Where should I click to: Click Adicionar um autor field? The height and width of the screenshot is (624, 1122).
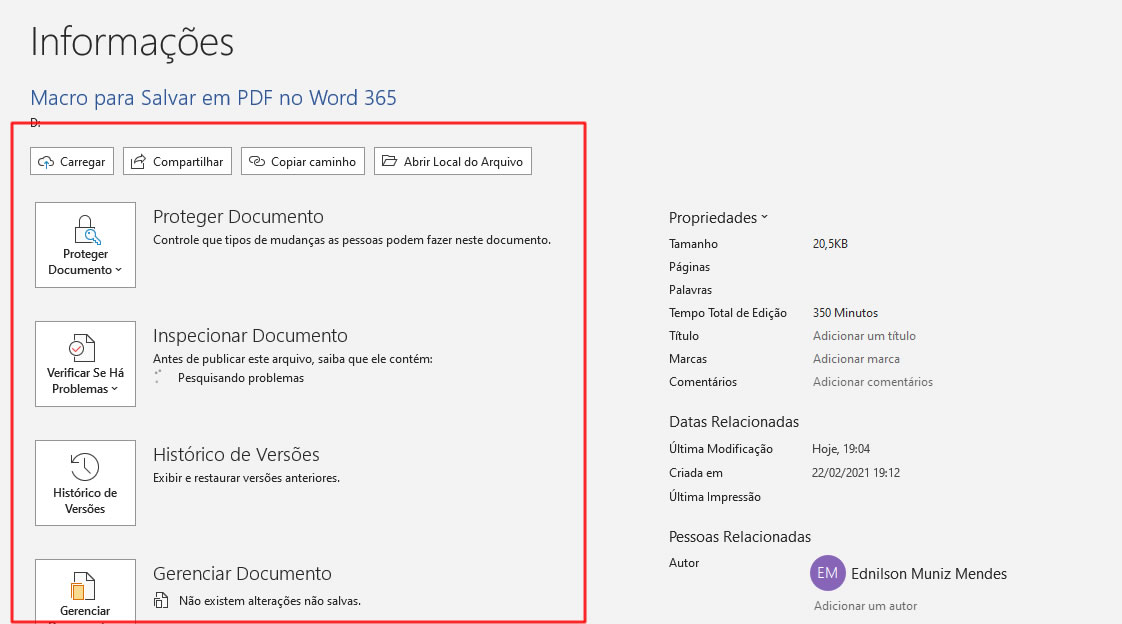[865, 605]
